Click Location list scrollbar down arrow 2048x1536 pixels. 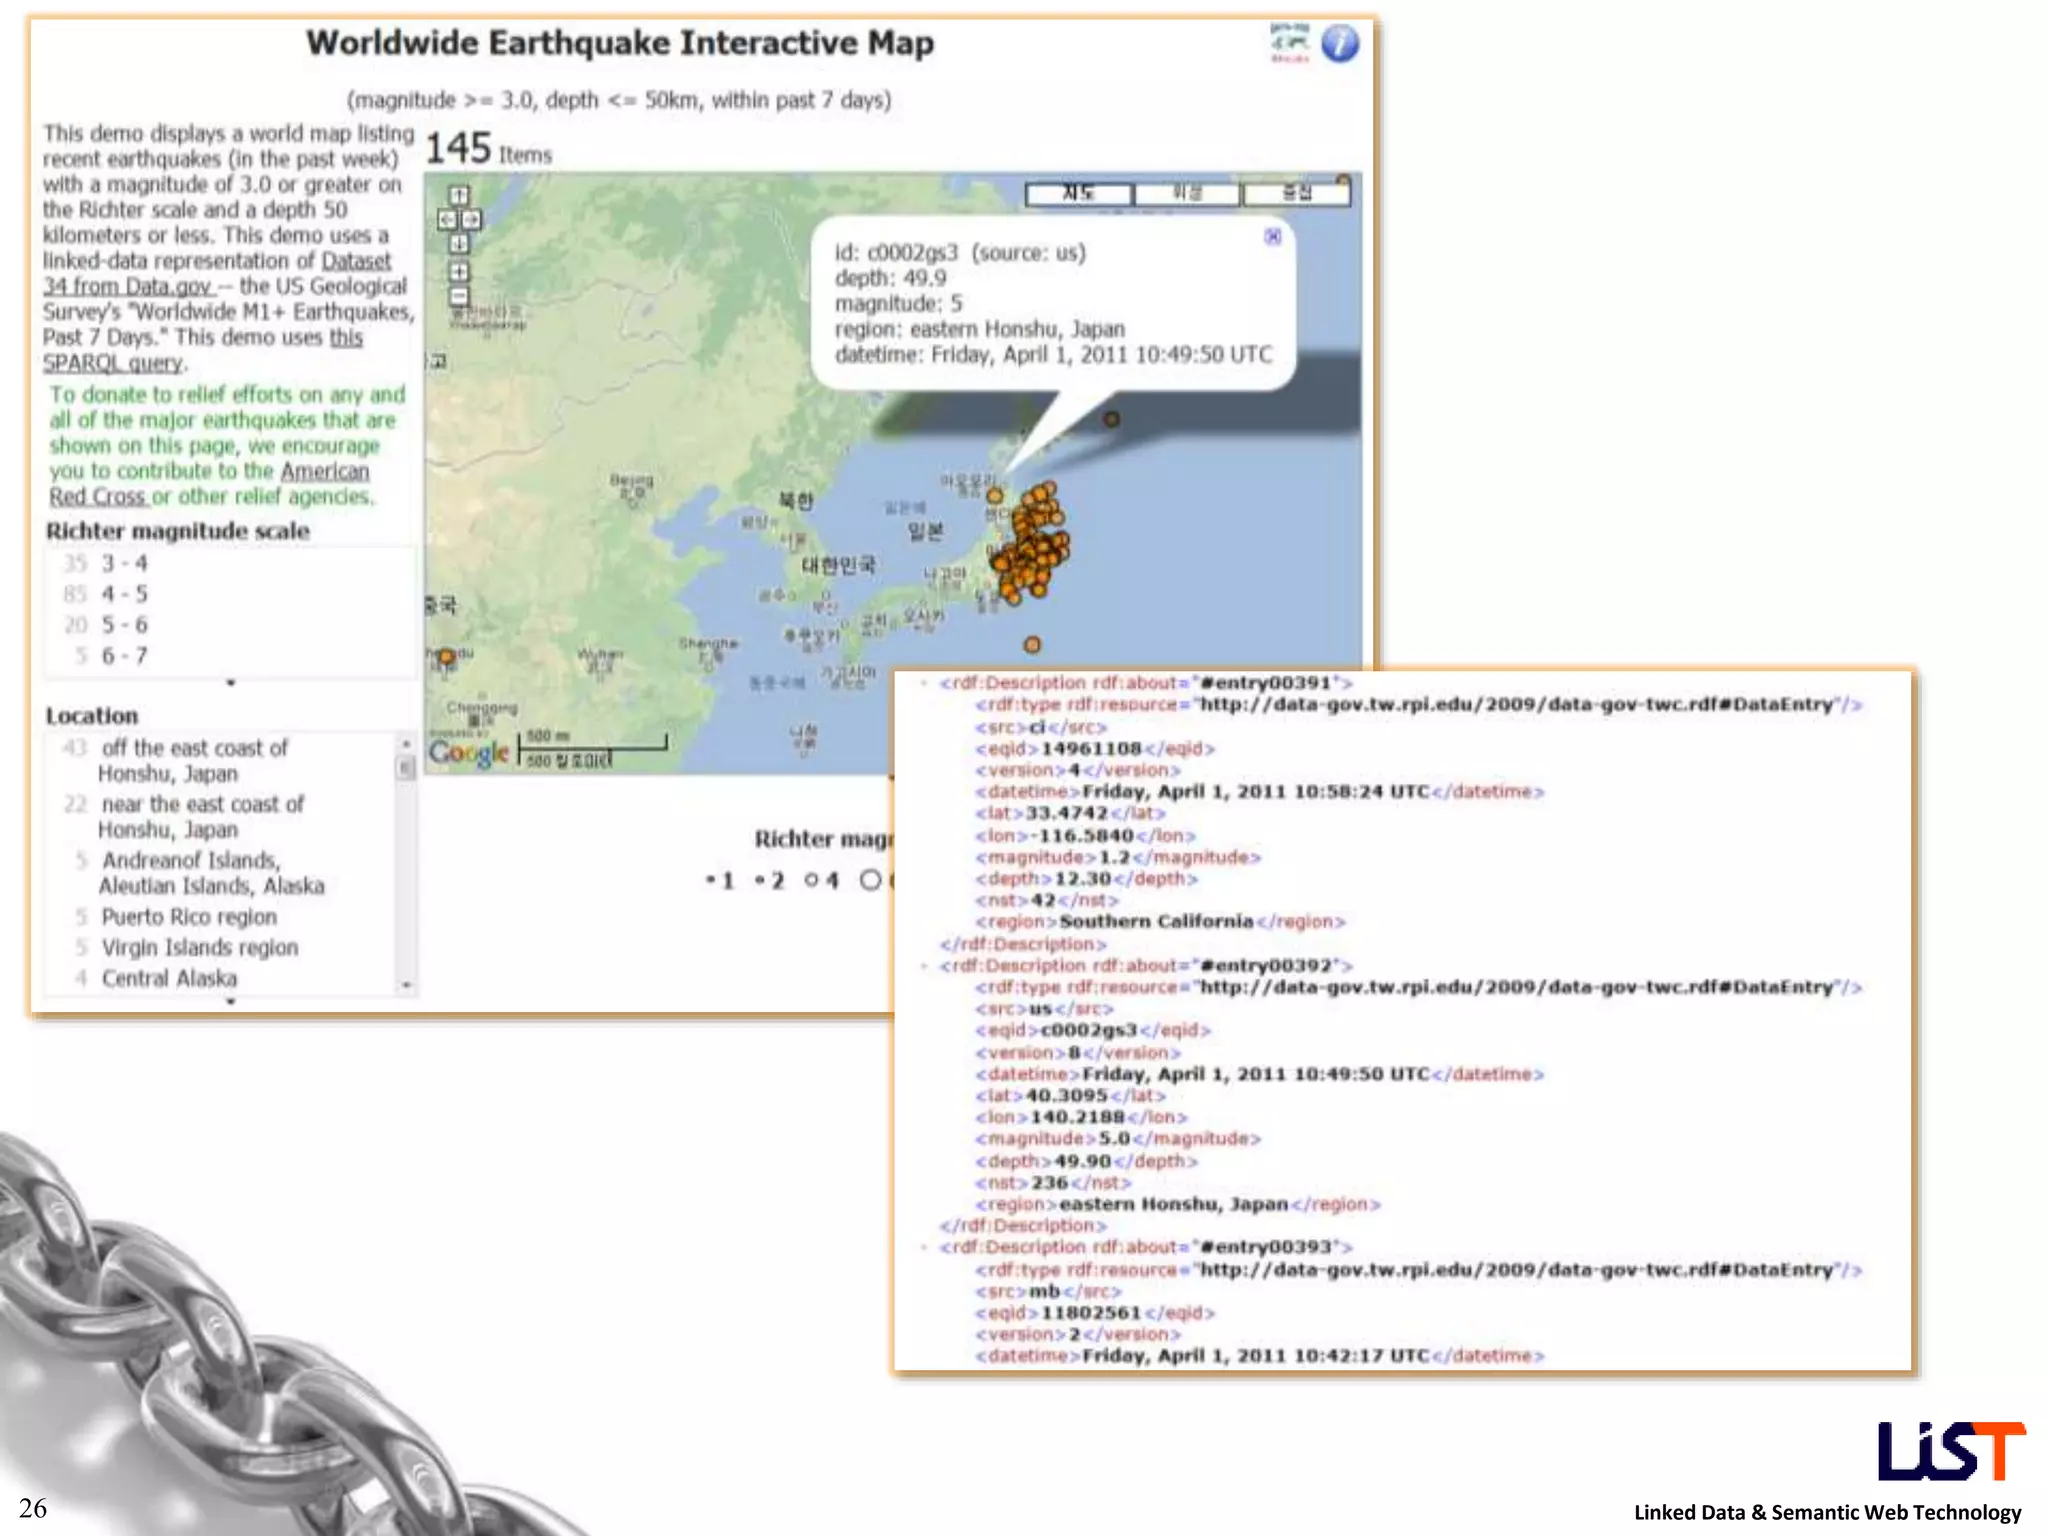(x=405, y=985)
